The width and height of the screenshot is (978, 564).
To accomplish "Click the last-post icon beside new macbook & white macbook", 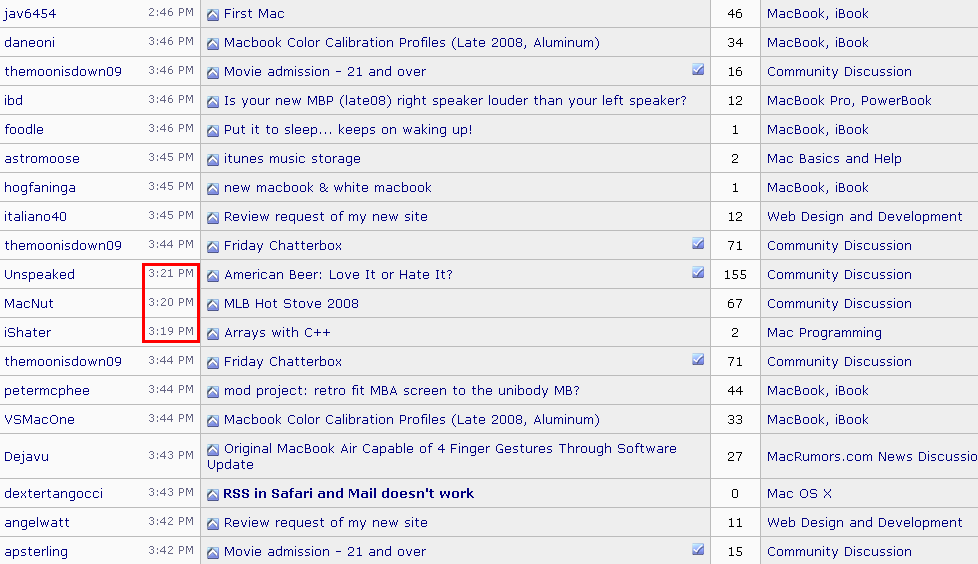I will (213, 188).
